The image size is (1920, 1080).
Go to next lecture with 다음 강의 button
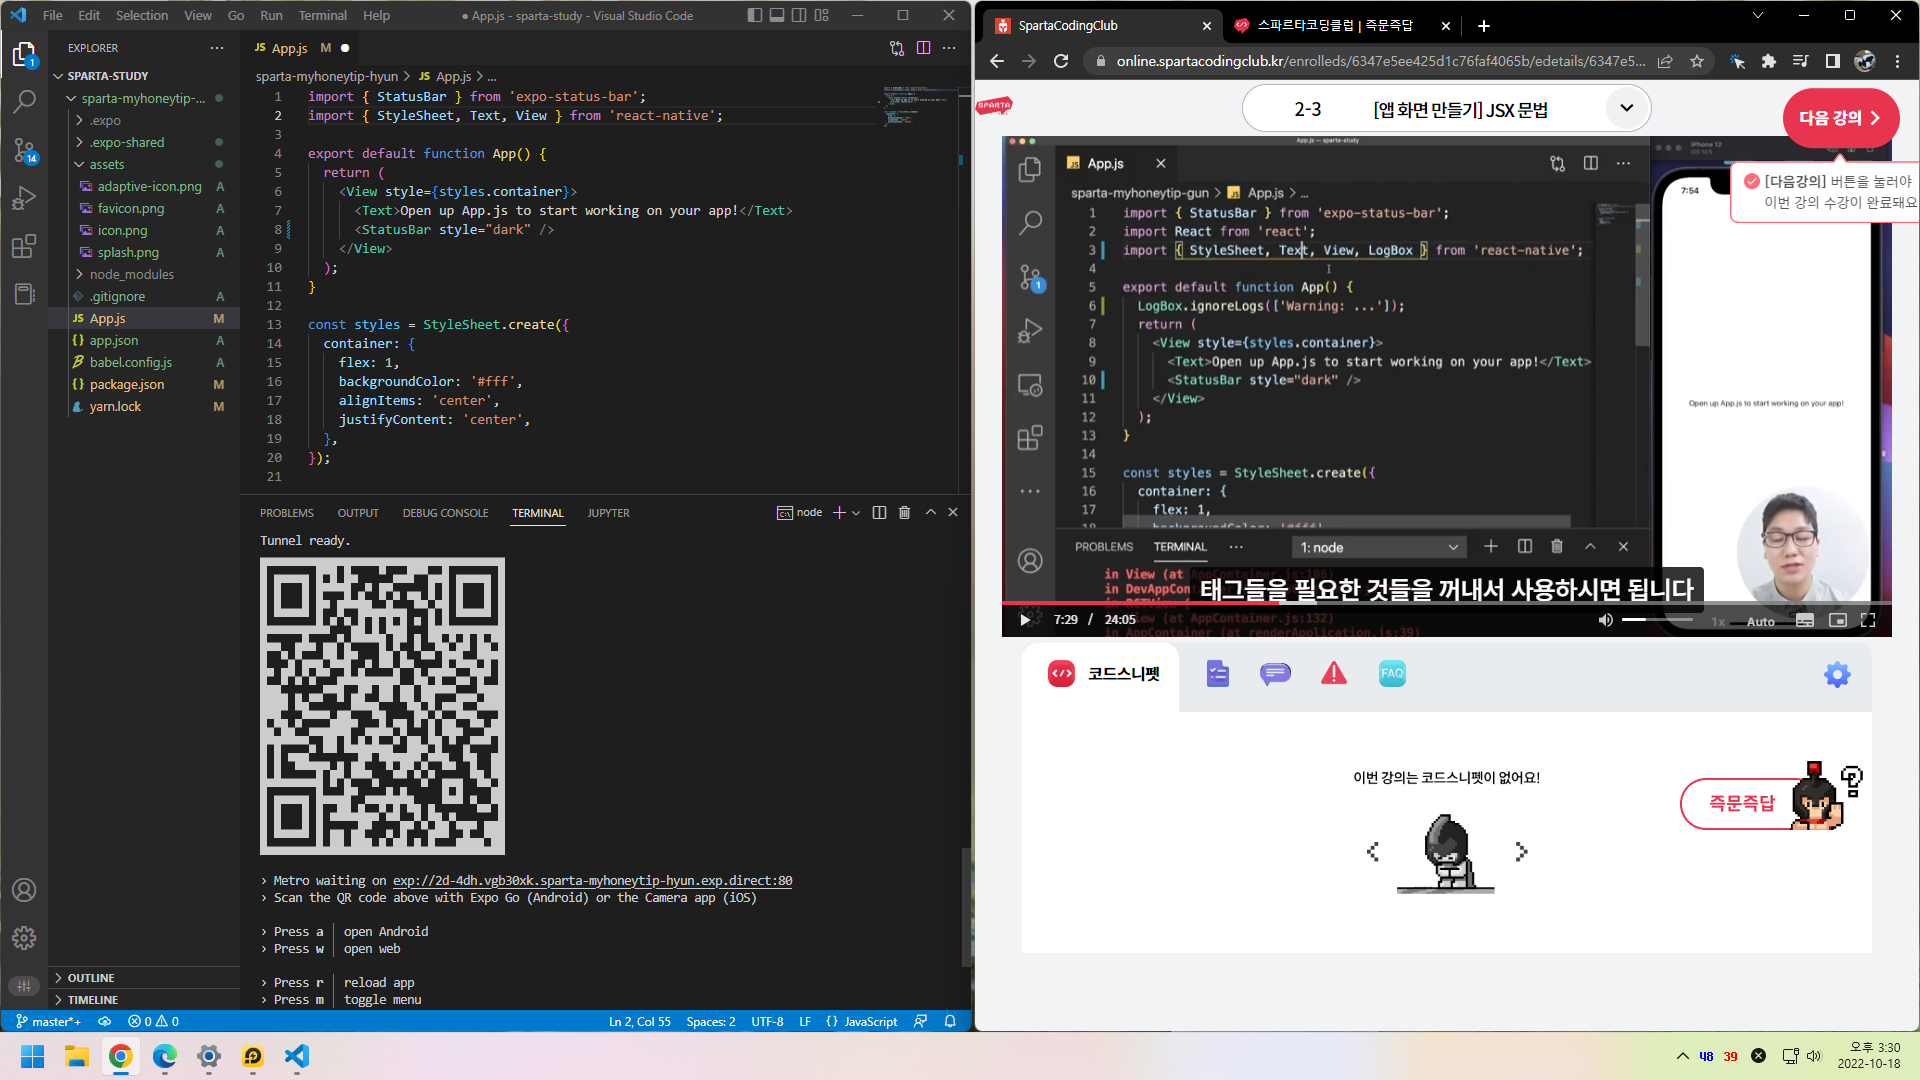pyautogui.click(x=1840, y=118)
